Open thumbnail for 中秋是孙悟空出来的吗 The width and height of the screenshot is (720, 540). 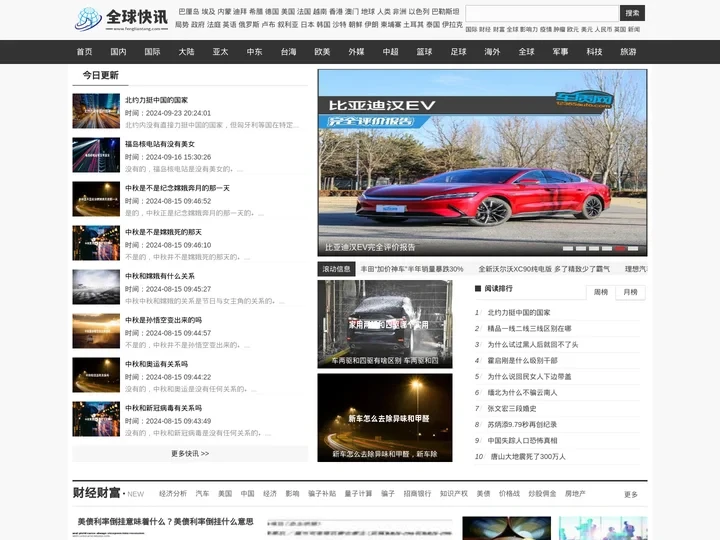click(x=96, y=332)
